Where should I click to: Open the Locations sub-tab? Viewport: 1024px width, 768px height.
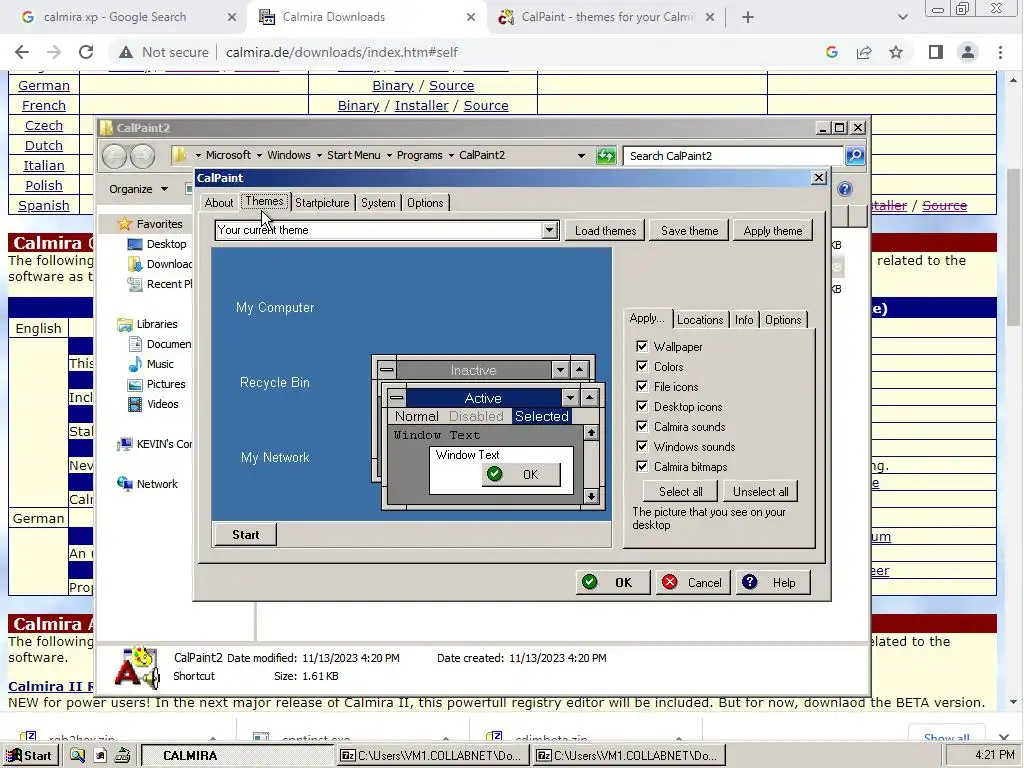tap(700, 320)
